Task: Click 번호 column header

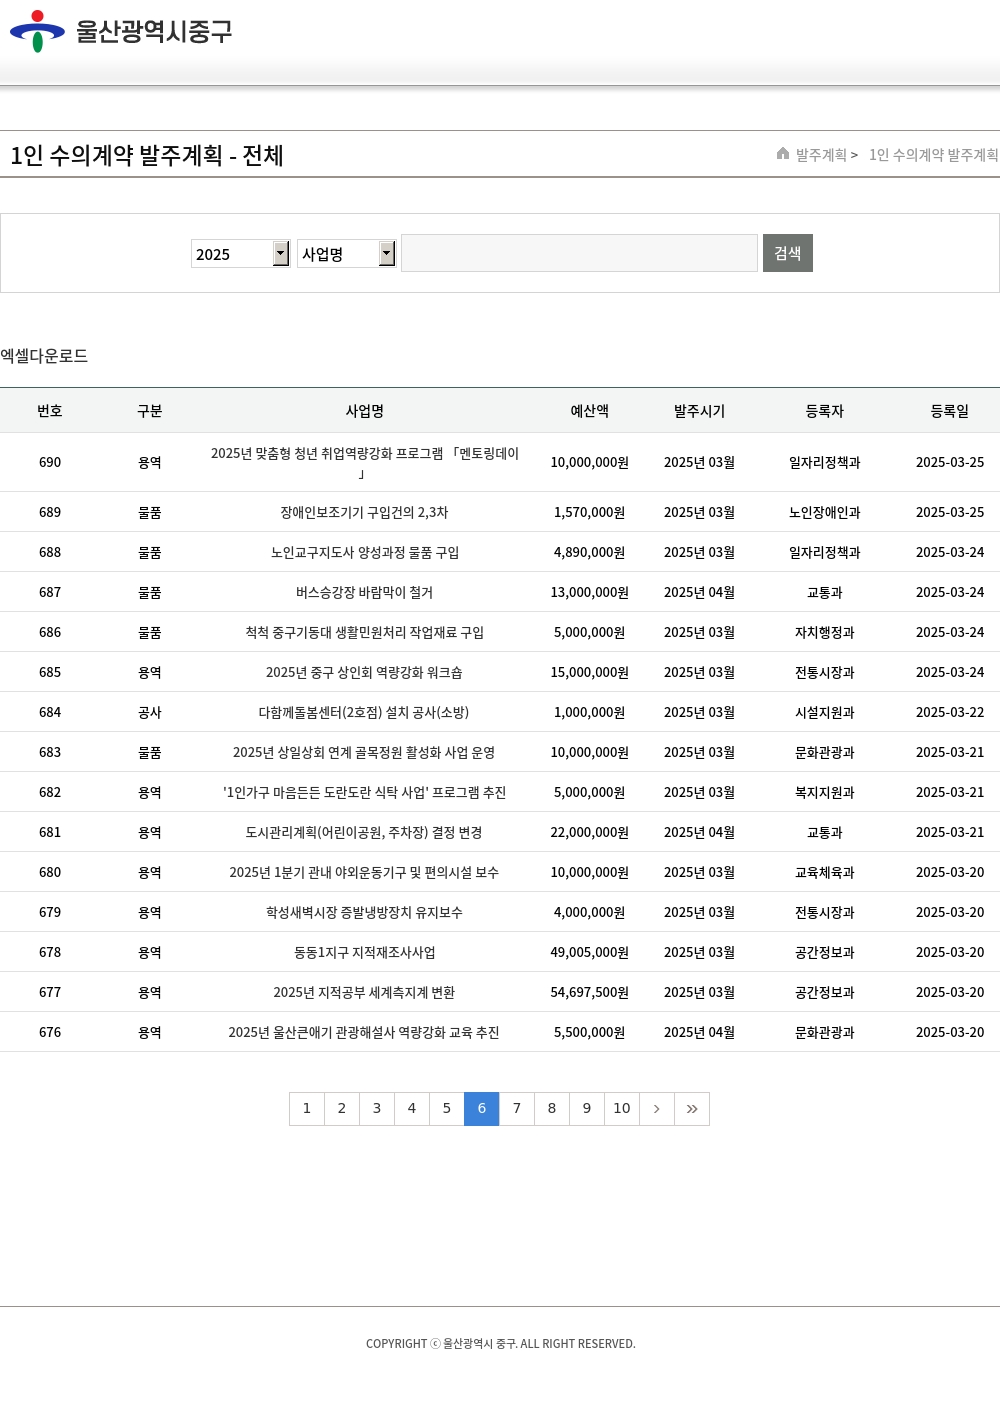Action: tap(50, 411)
